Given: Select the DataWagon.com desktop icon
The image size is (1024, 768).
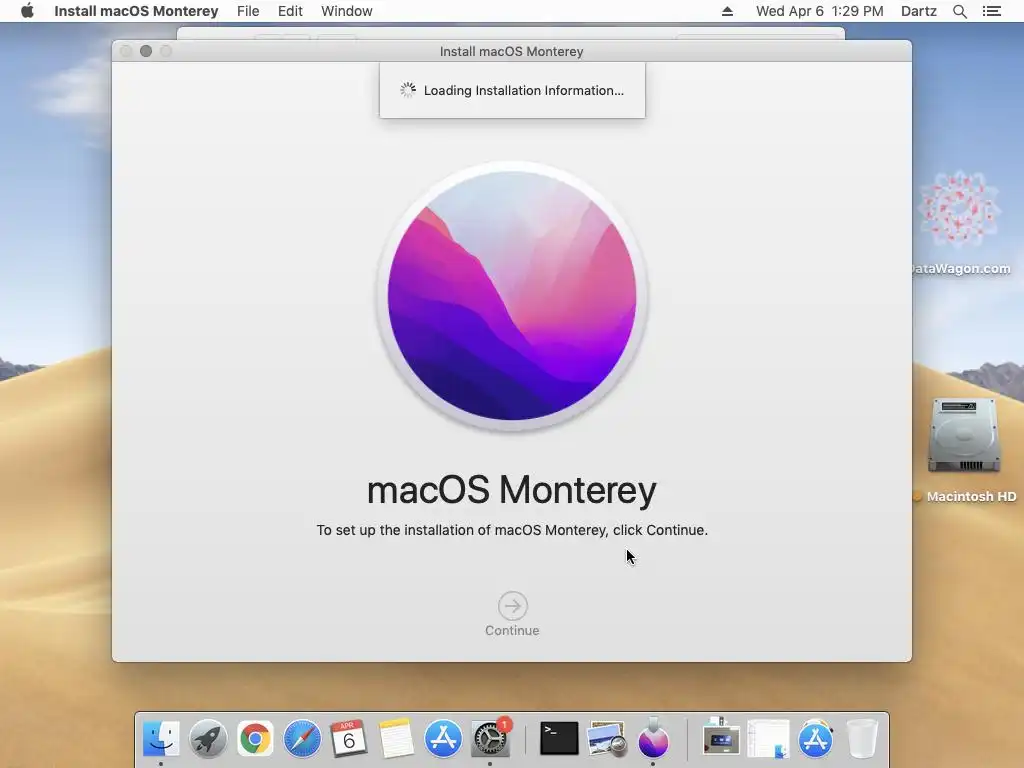Looking at the screenshot, I should pyautogui.click(x=959, y=209).
